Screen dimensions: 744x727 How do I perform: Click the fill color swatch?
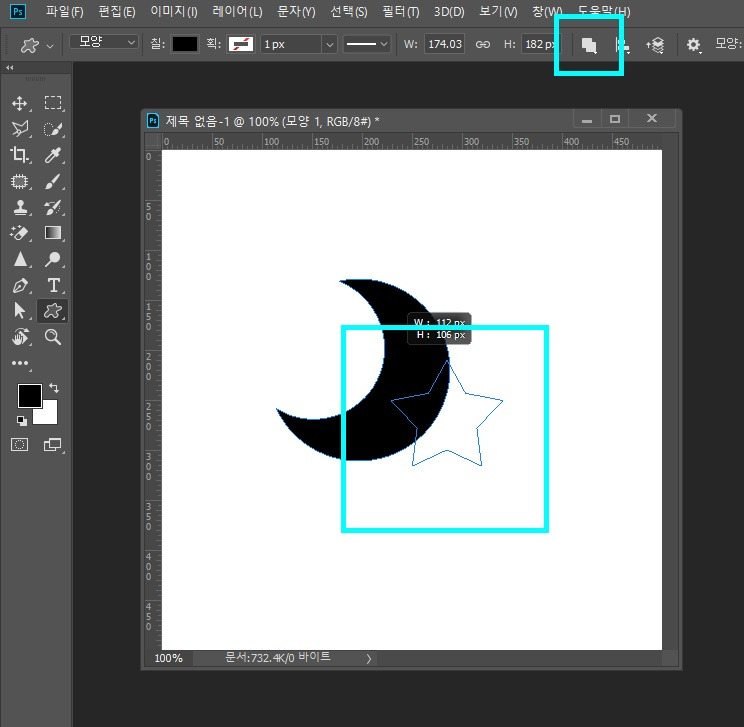click(185, 44)
